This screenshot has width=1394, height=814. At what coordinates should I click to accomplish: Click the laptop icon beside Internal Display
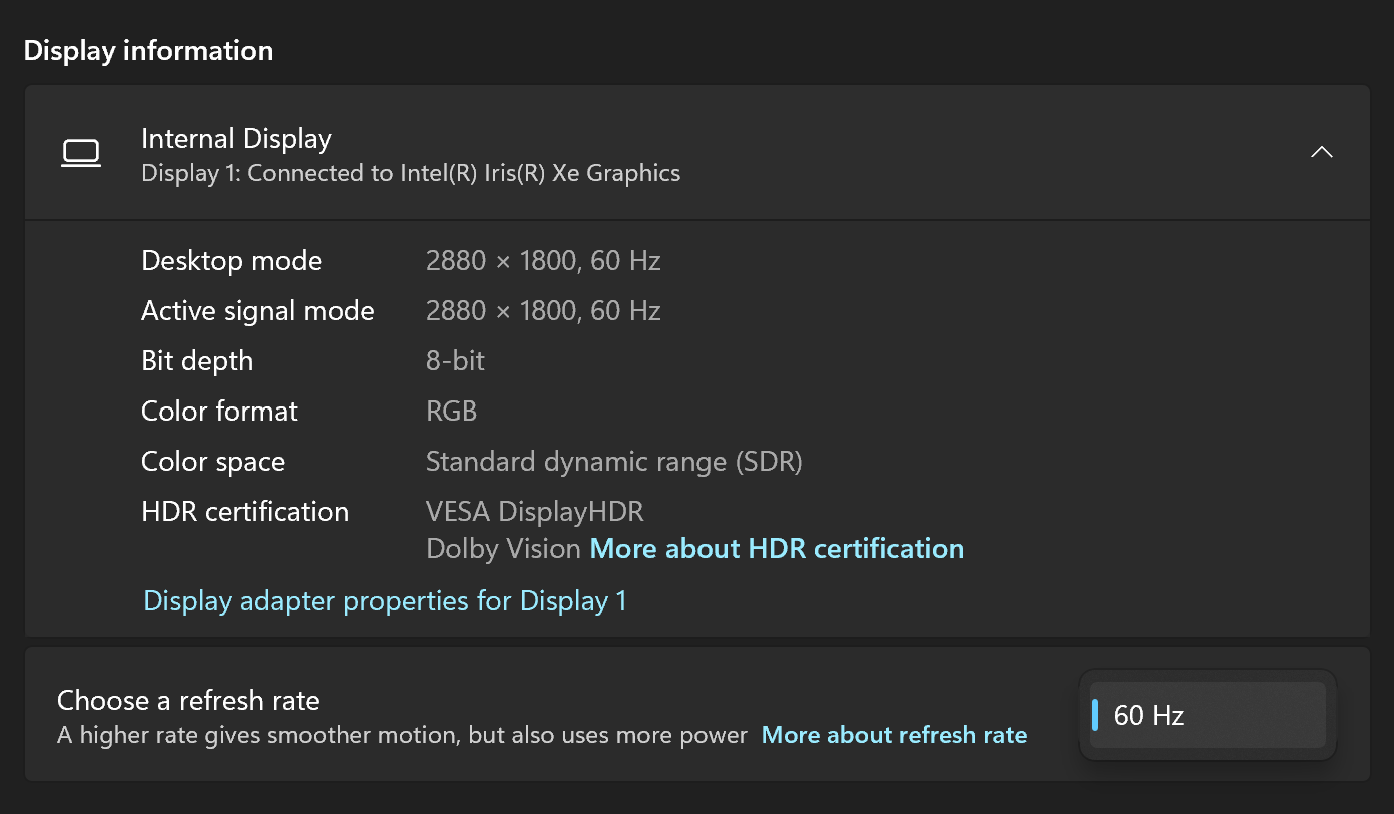pos(81,153)
